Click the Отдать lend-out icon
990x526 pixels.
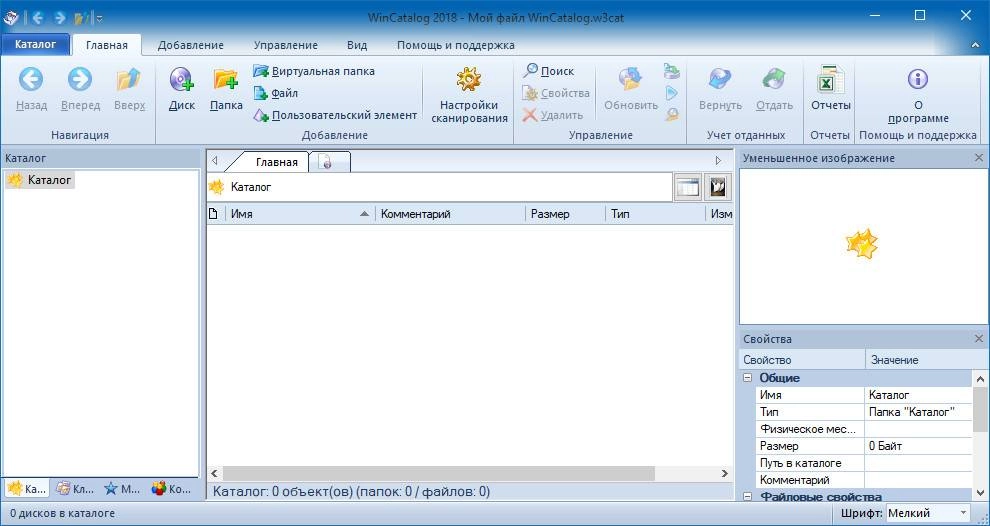pos(773,80)
